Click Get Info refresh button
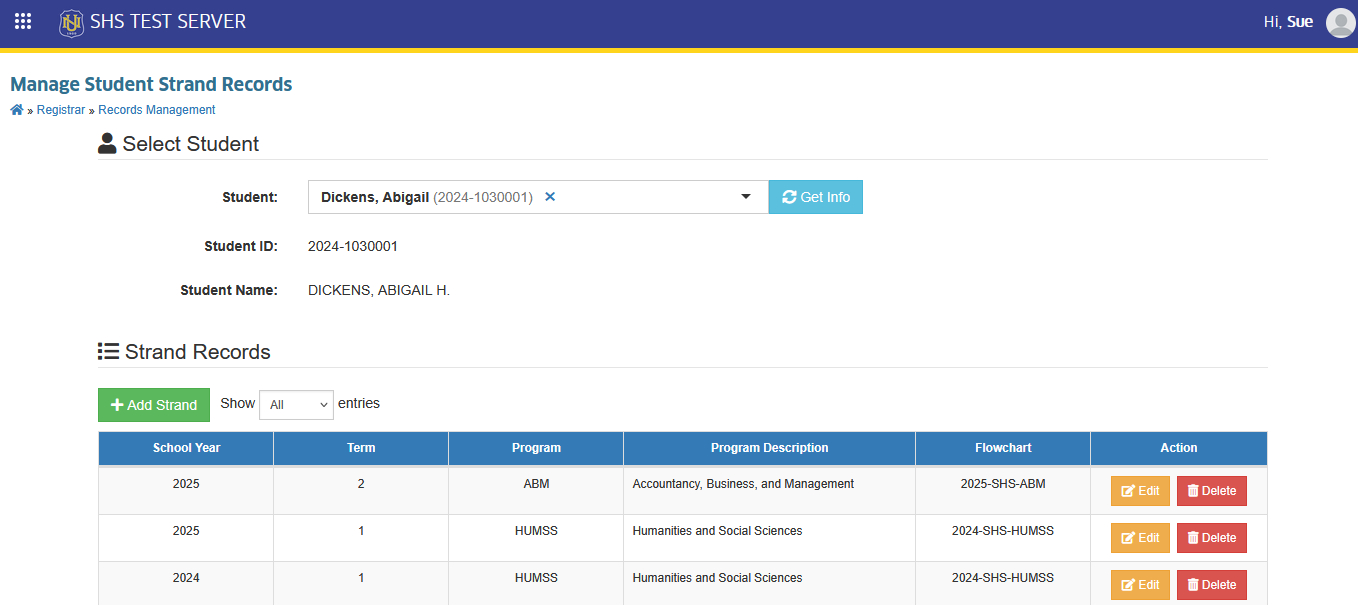Screen dimensions: 1358x605 tap(816, 197)
